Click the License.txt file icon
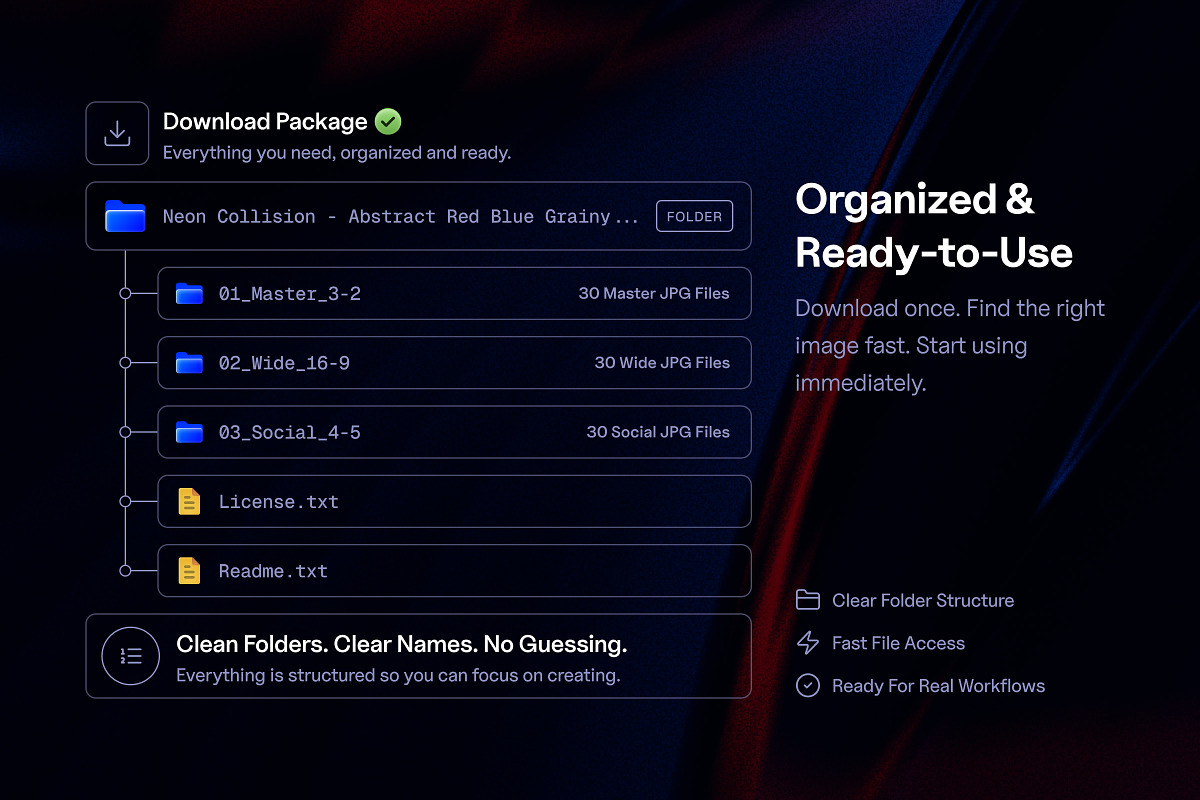Screen dimensions: 1200x800 pos(189,501)
